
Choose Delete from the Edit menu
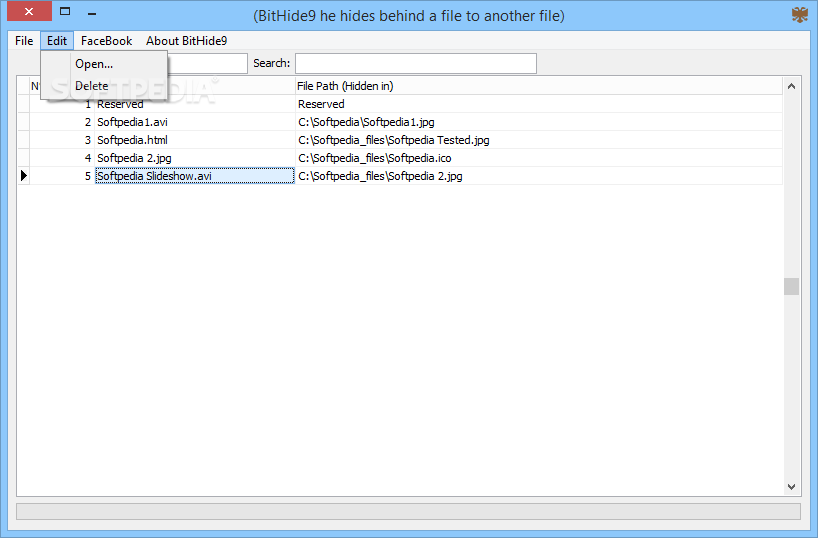(104, 86)
